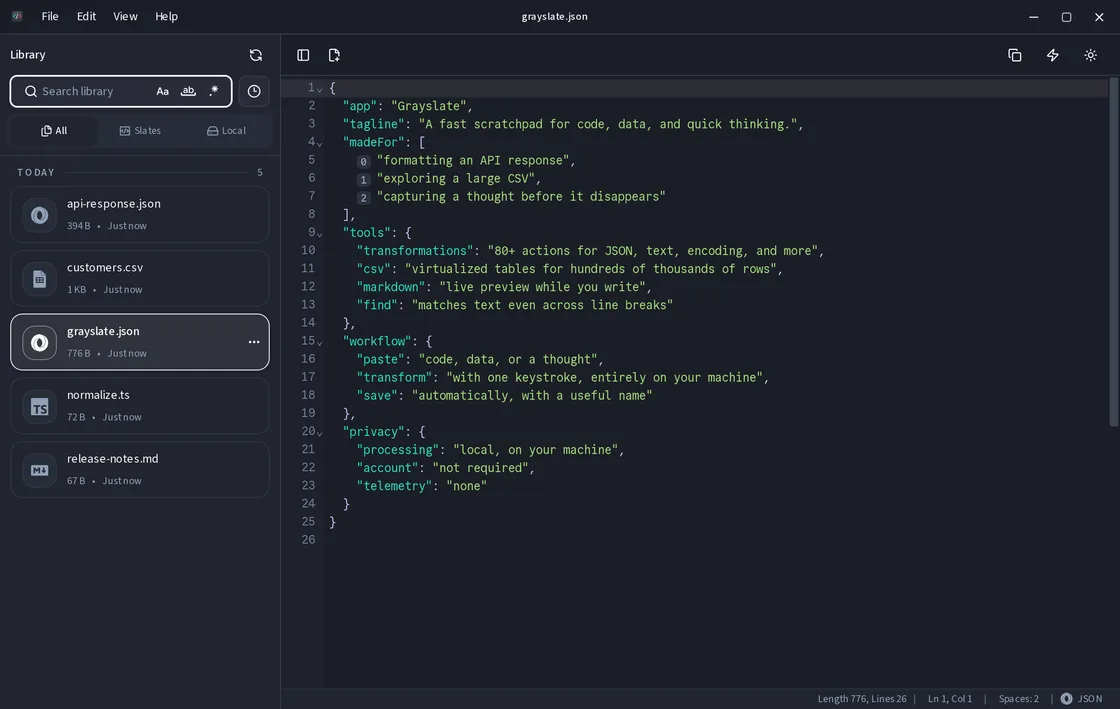Open the Help menu
The image size is (1120, 709).
click(x=166, y=16)
